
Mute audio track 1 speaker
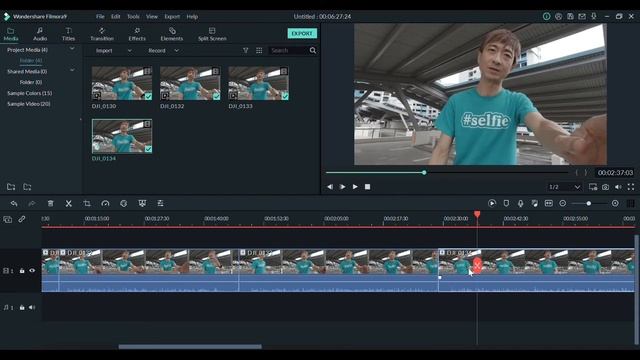(32, 307)
